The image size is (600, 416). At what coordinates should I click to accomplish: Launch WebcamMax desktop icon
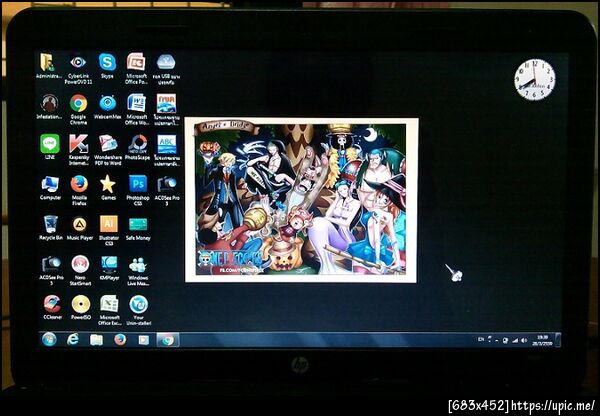point(108,106)
